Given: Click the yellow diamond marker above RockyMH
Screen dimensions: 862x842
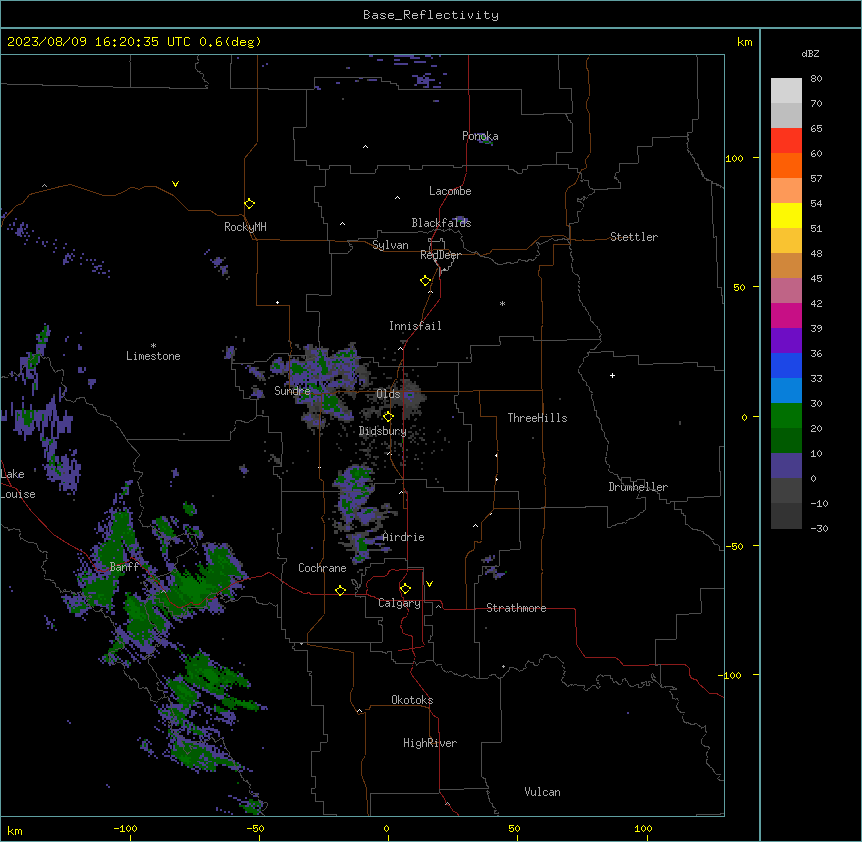Looking at the screenshot, I should pos(249,203).
